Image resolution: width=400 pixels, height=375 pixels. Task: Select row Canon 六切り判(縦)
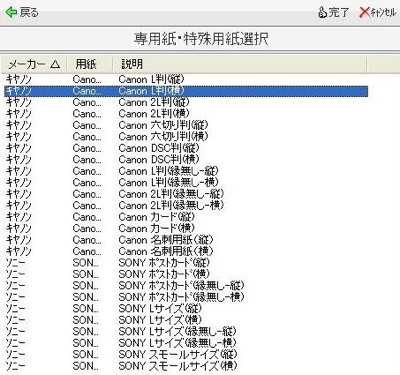186,125
